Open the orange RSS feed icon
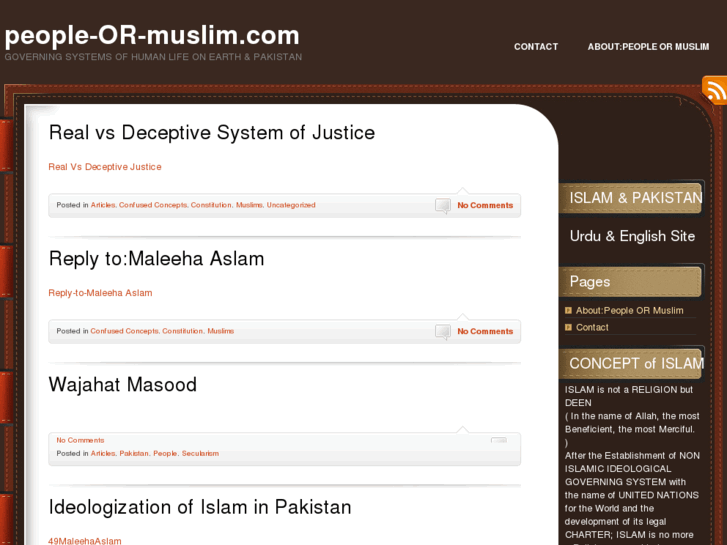727x545 pixels. point(714,90)
